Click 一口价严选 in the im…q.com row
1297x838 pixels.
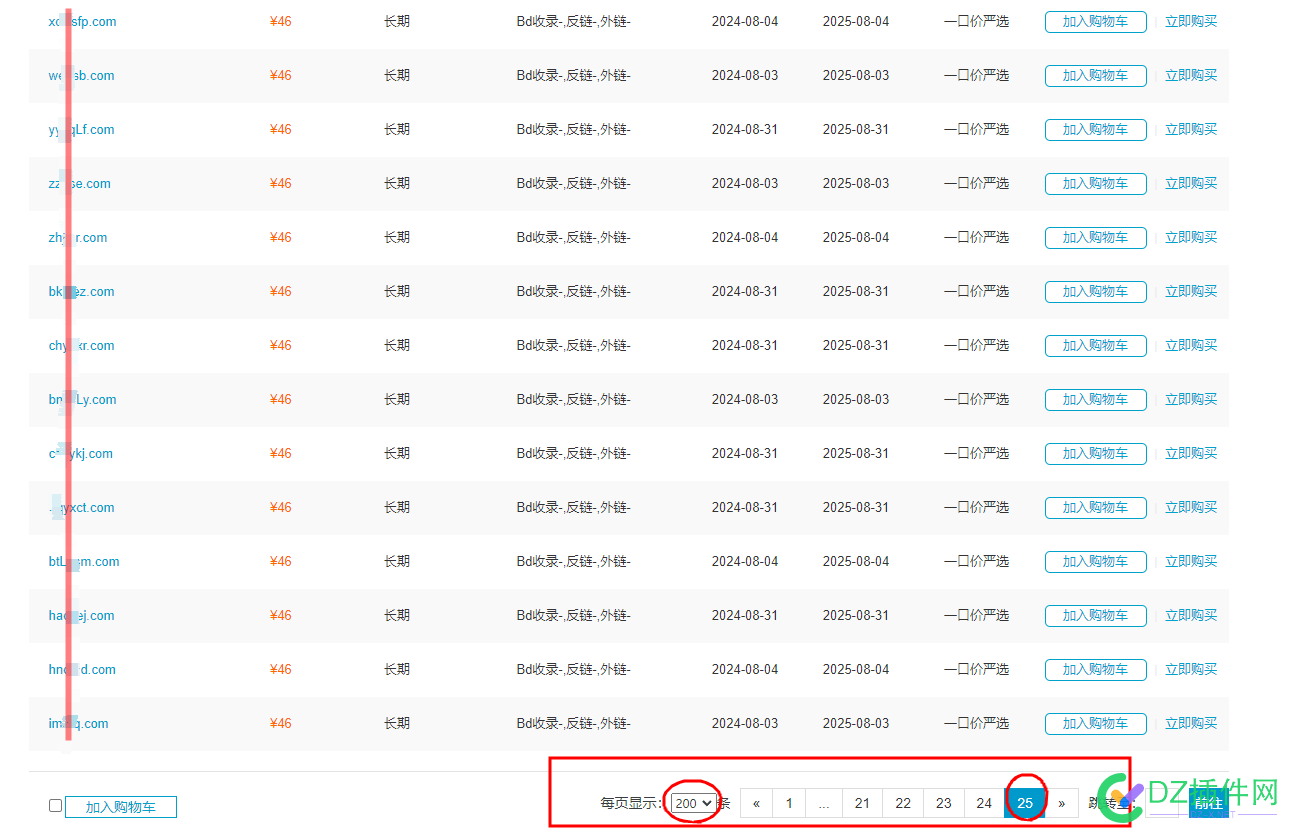point(976,723)
